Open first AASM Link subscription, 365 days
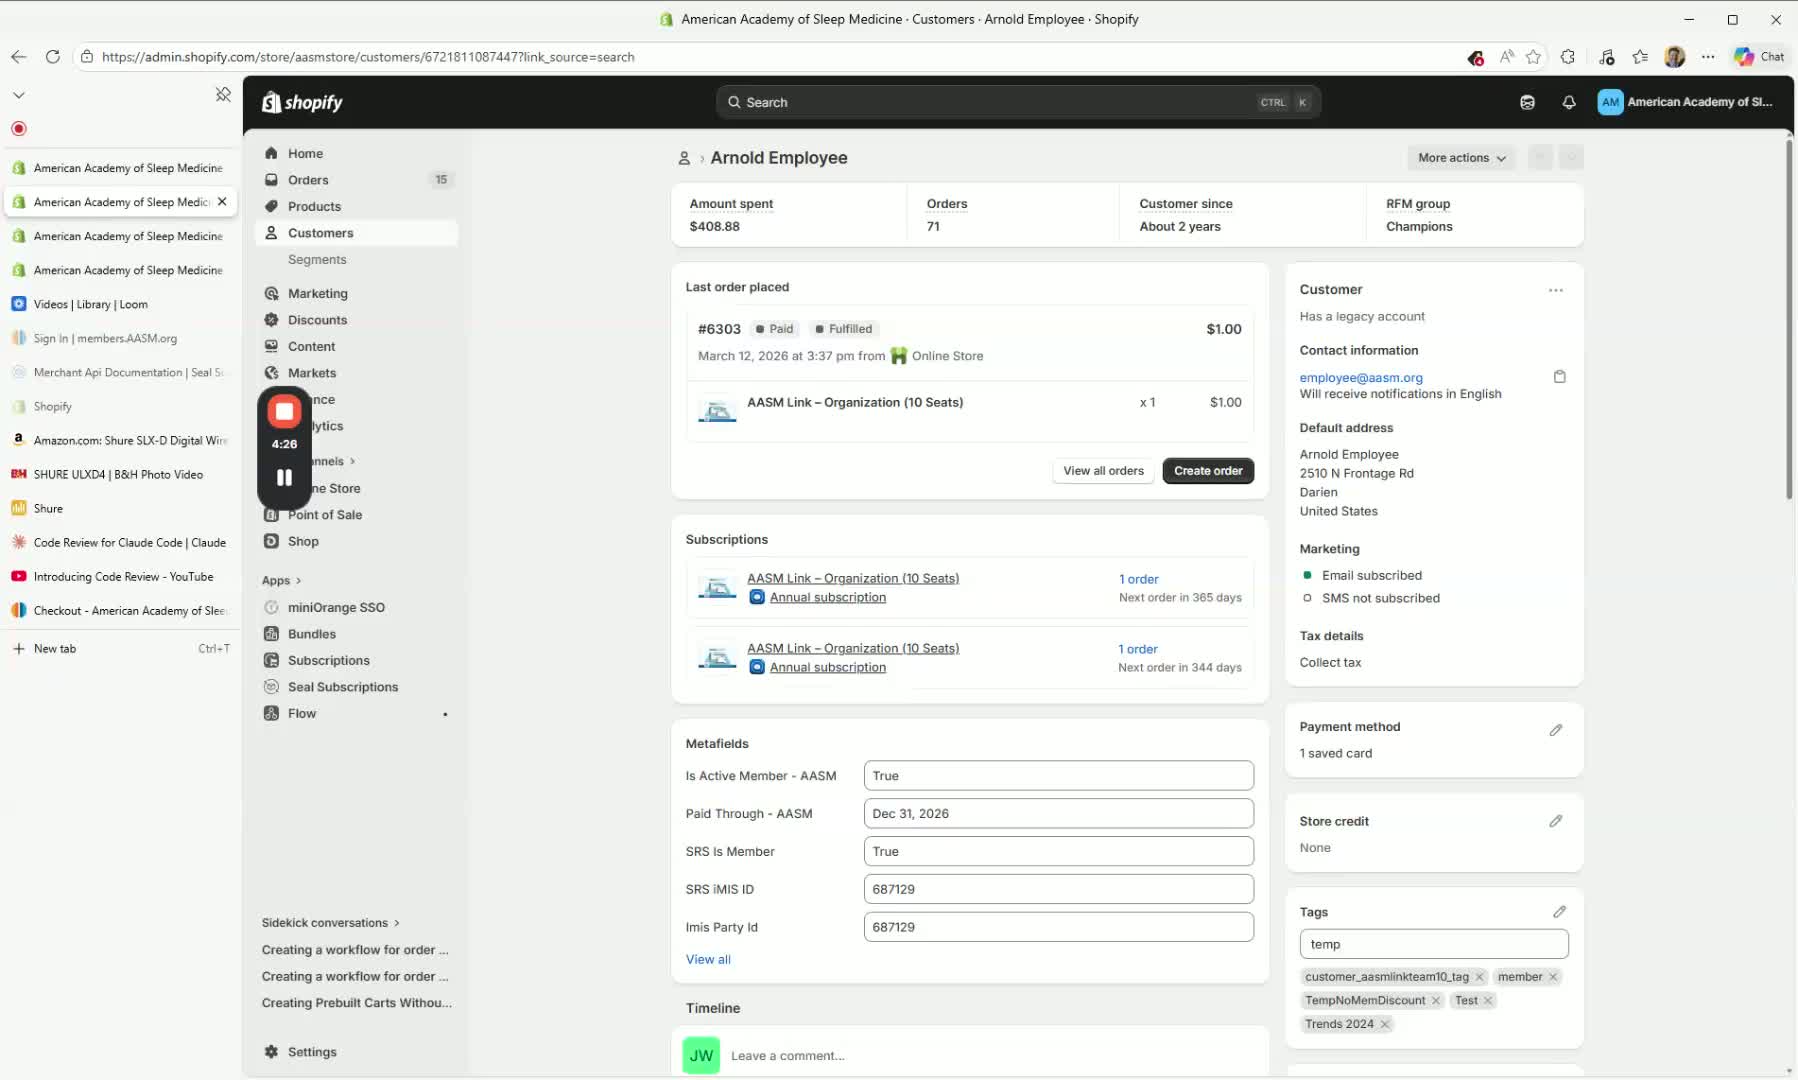 click(853, 579)
